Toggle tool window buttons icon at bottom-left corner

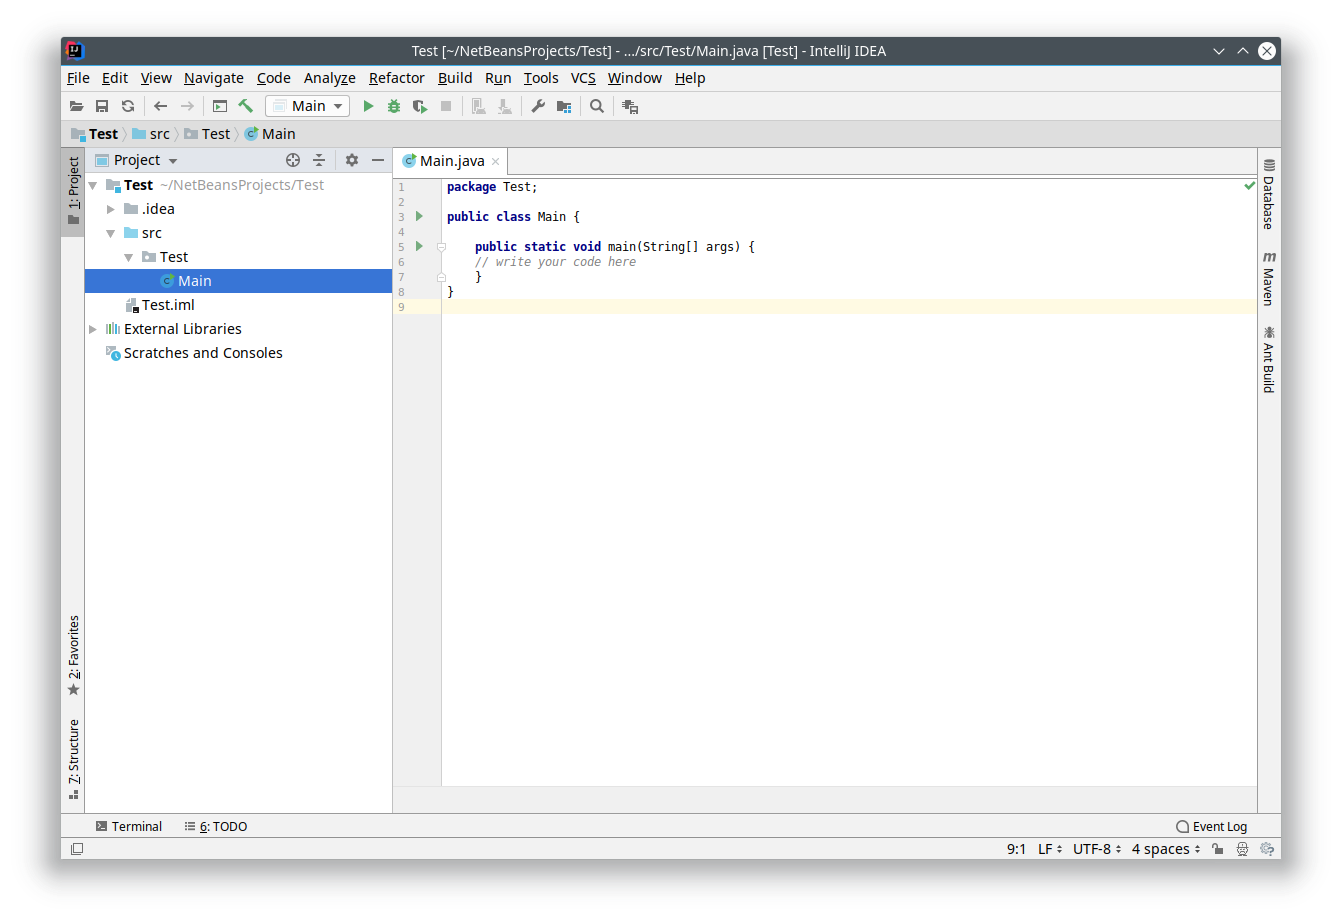[x=77, y=849]
